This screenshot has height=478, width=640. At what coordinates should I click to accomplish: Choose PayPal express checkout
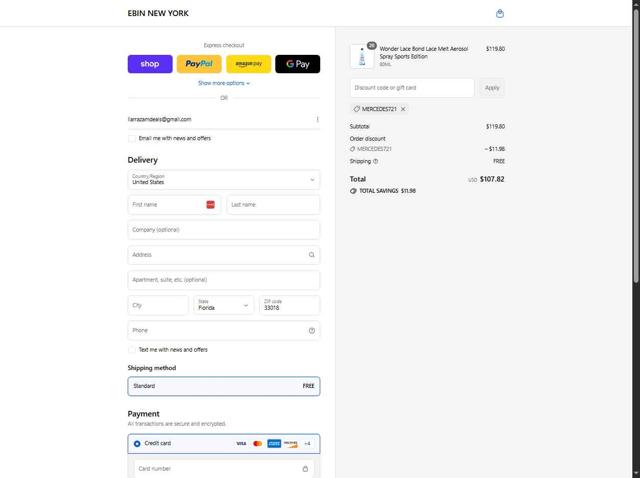[x=199, y=64]
